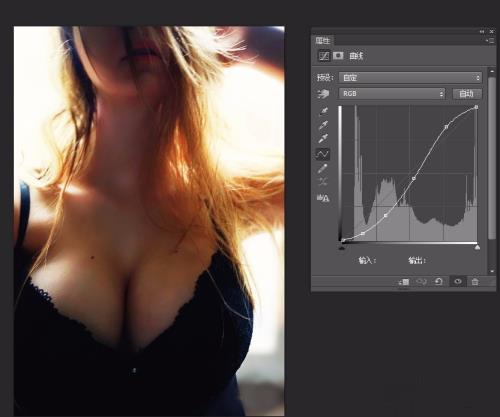Click the panel scrollbar down arrow
Viewport: 500px width, 417px height.
click(492, 271)
